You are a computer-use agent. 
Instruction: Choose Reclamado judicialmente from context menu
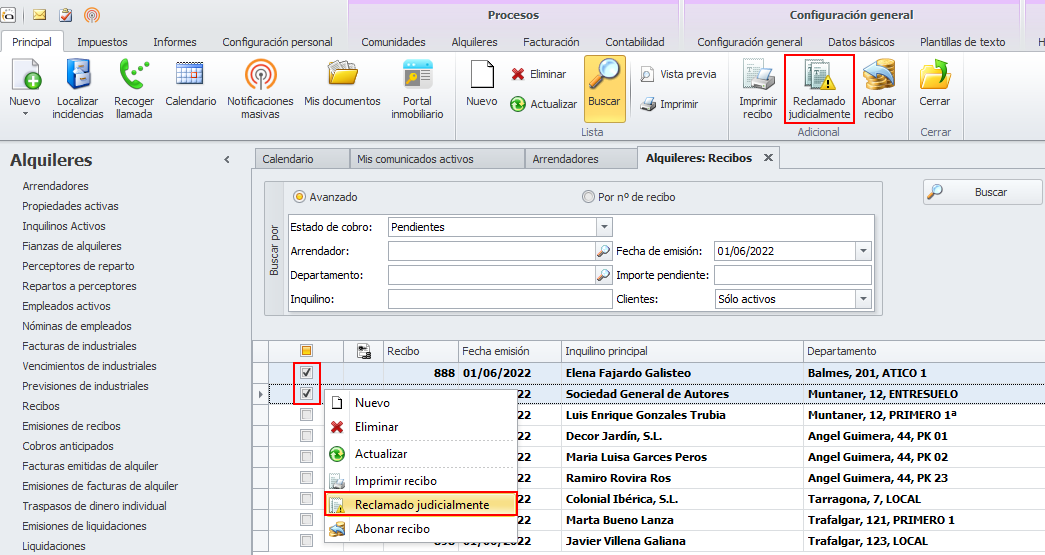click(421, 505)
